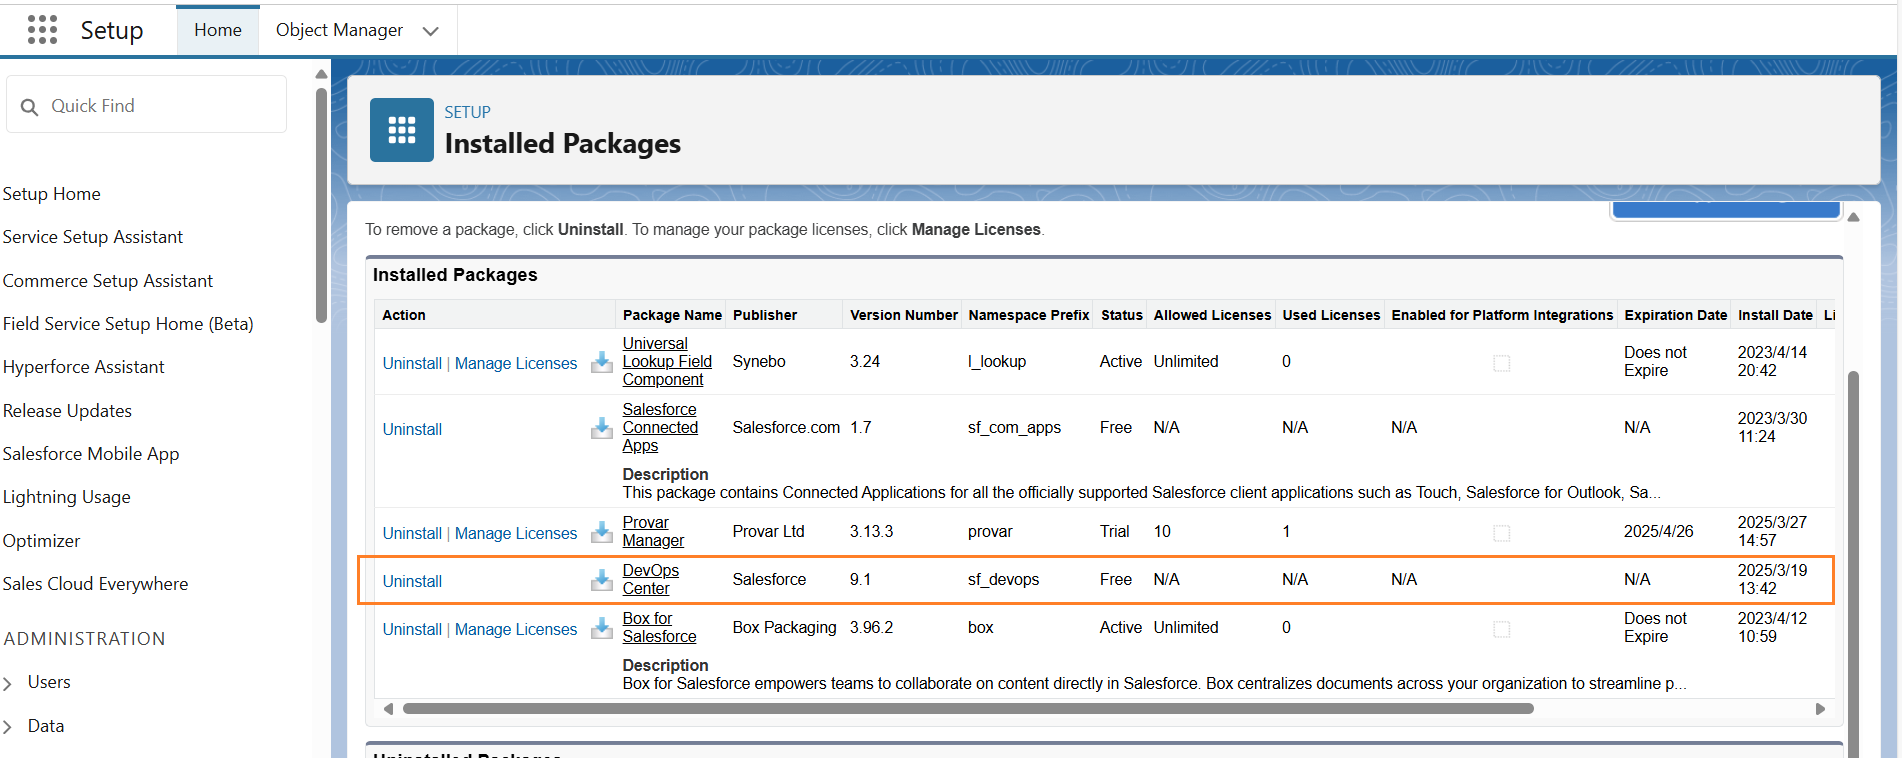The image size is (1902, 758).
Task: Expand the Users section chevron
Action: [x=8, y=683]
